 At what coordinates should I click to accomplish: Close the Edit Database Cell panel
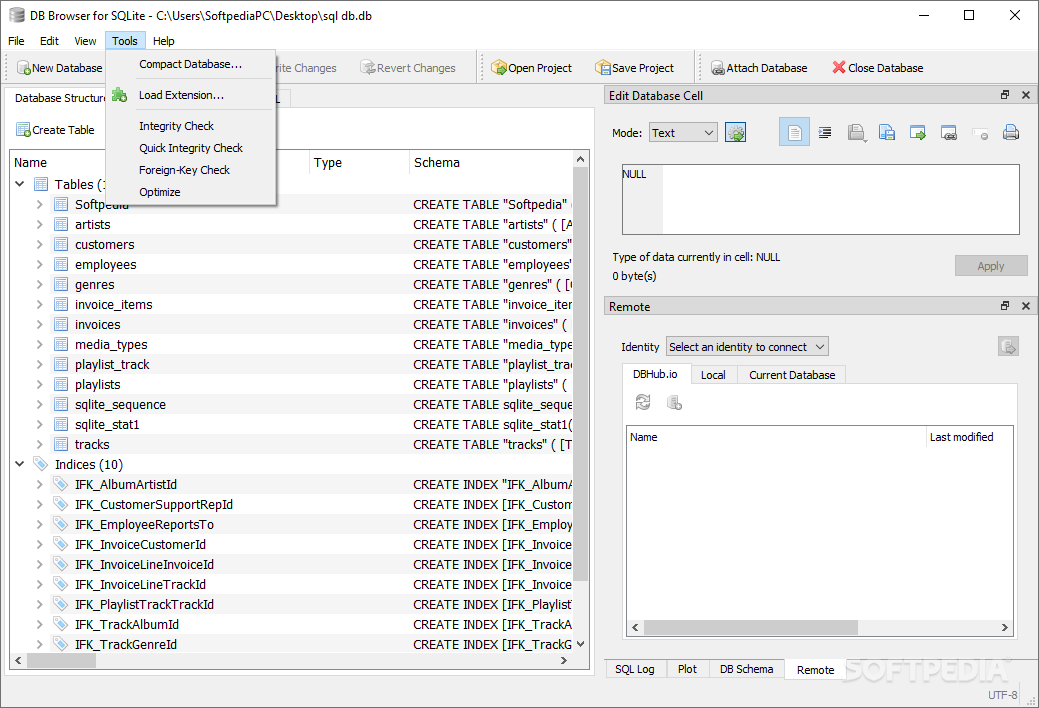[1026, 95]
